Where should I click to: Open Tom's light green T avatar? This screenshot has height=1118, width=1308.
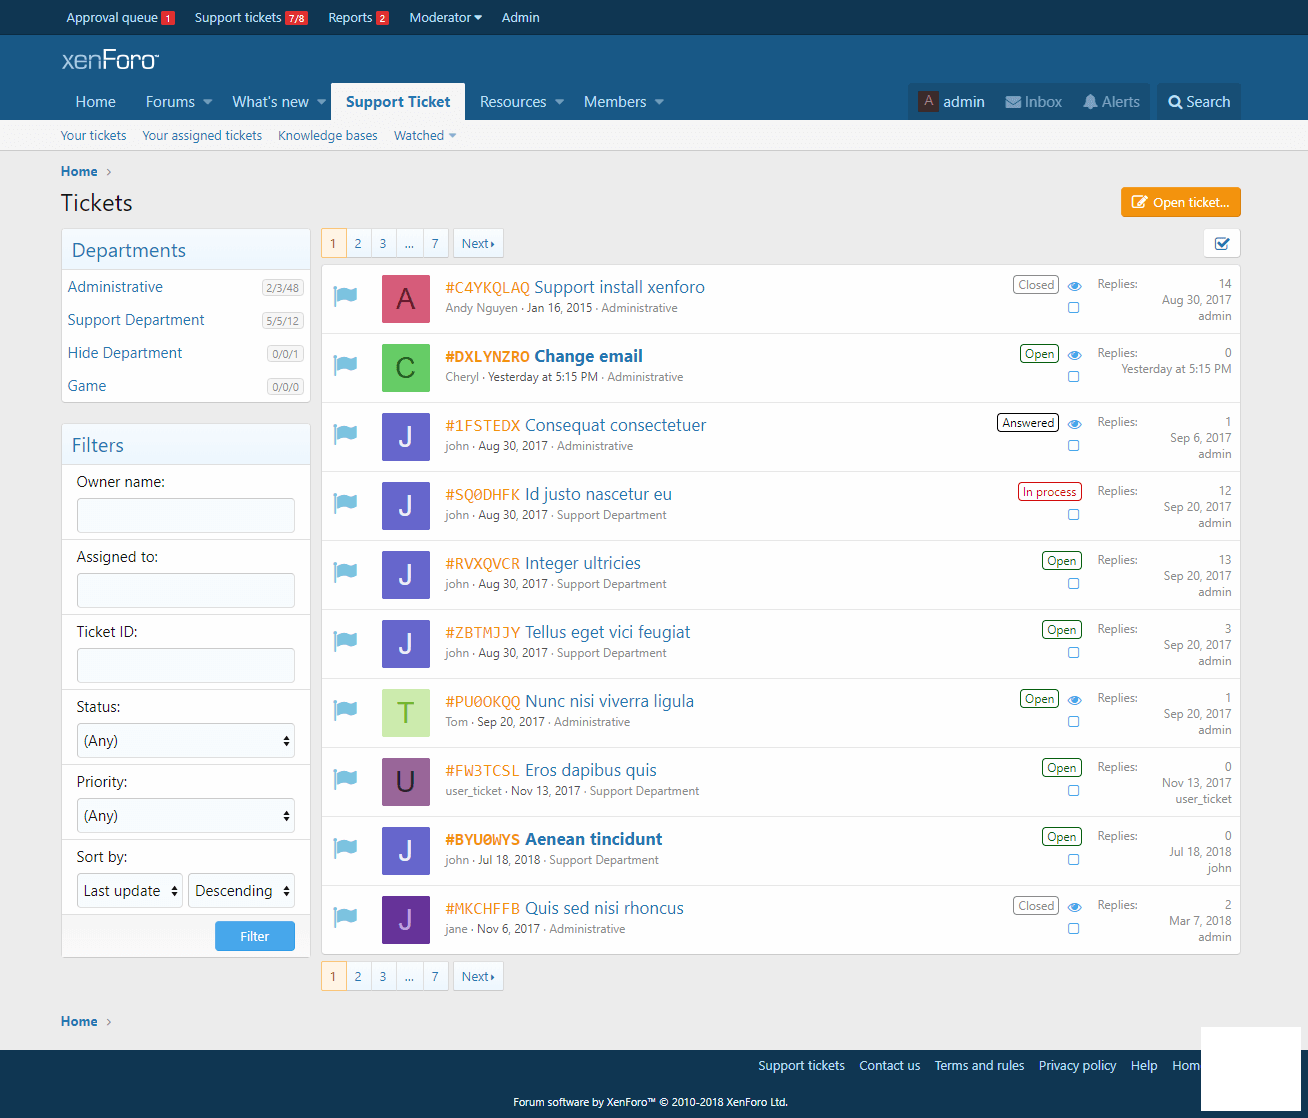click(x=406, y=713)
